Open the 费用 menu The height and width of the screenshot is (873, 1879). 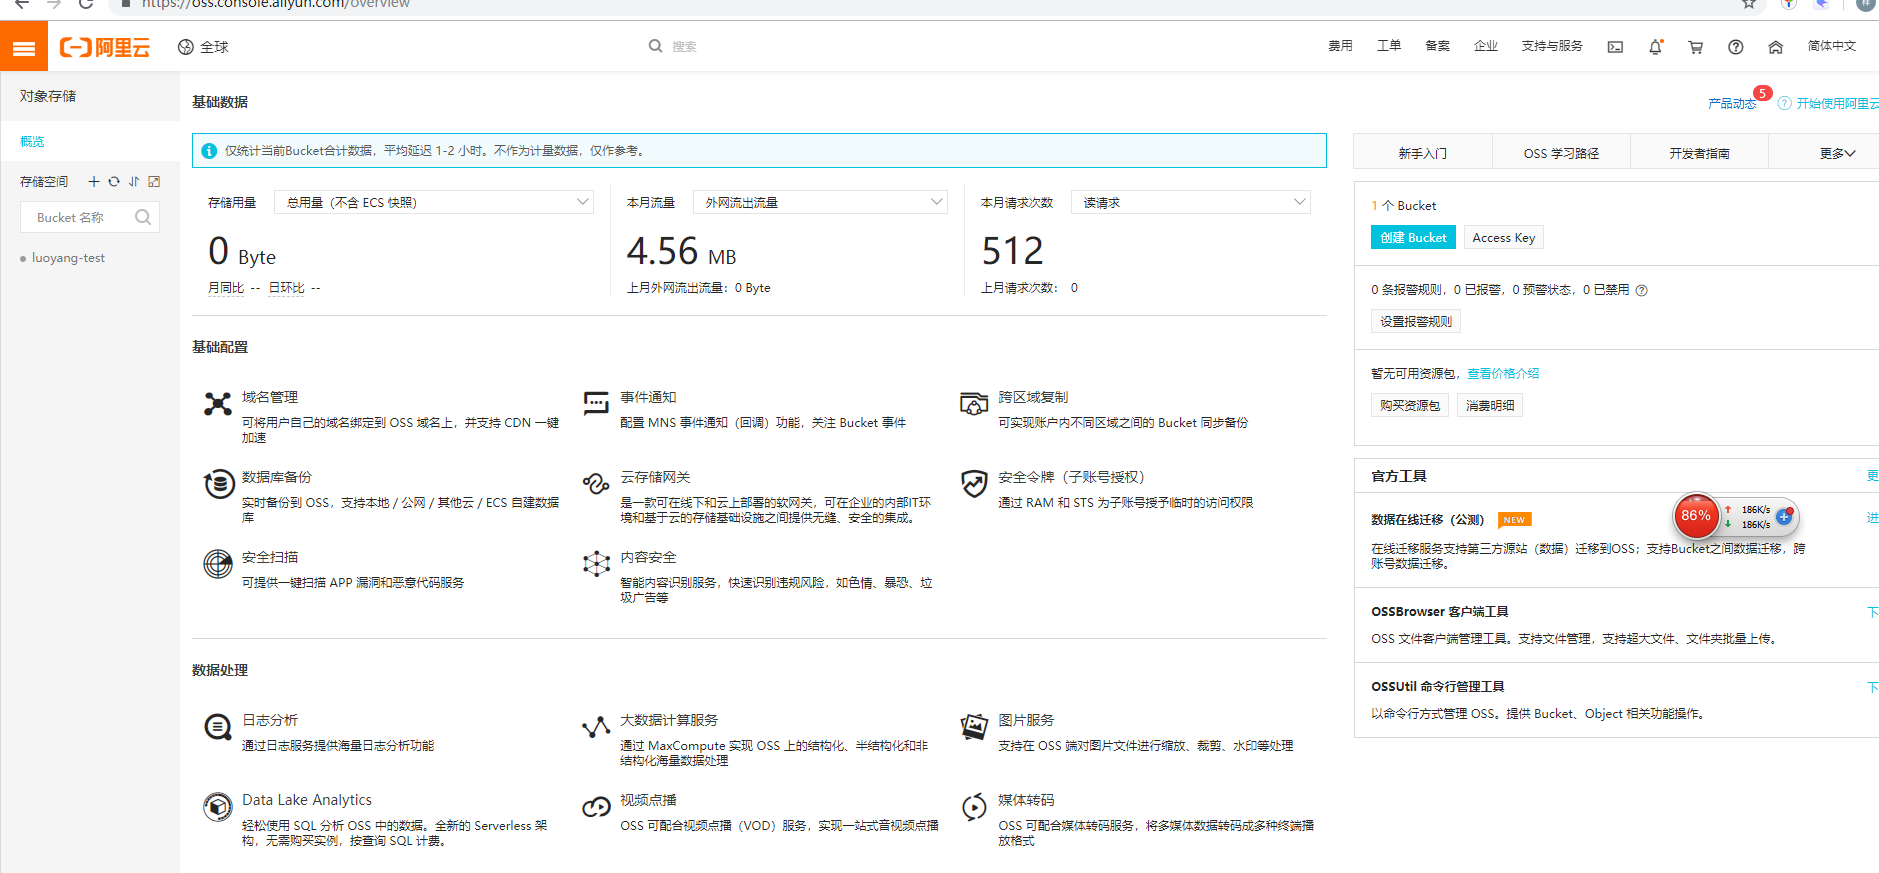pos(1340,46)
